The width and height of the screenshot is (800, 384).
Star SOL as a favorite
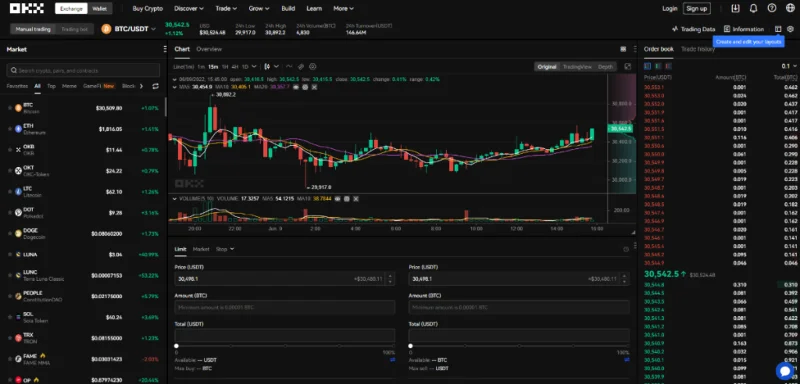(x=10, y=317)
